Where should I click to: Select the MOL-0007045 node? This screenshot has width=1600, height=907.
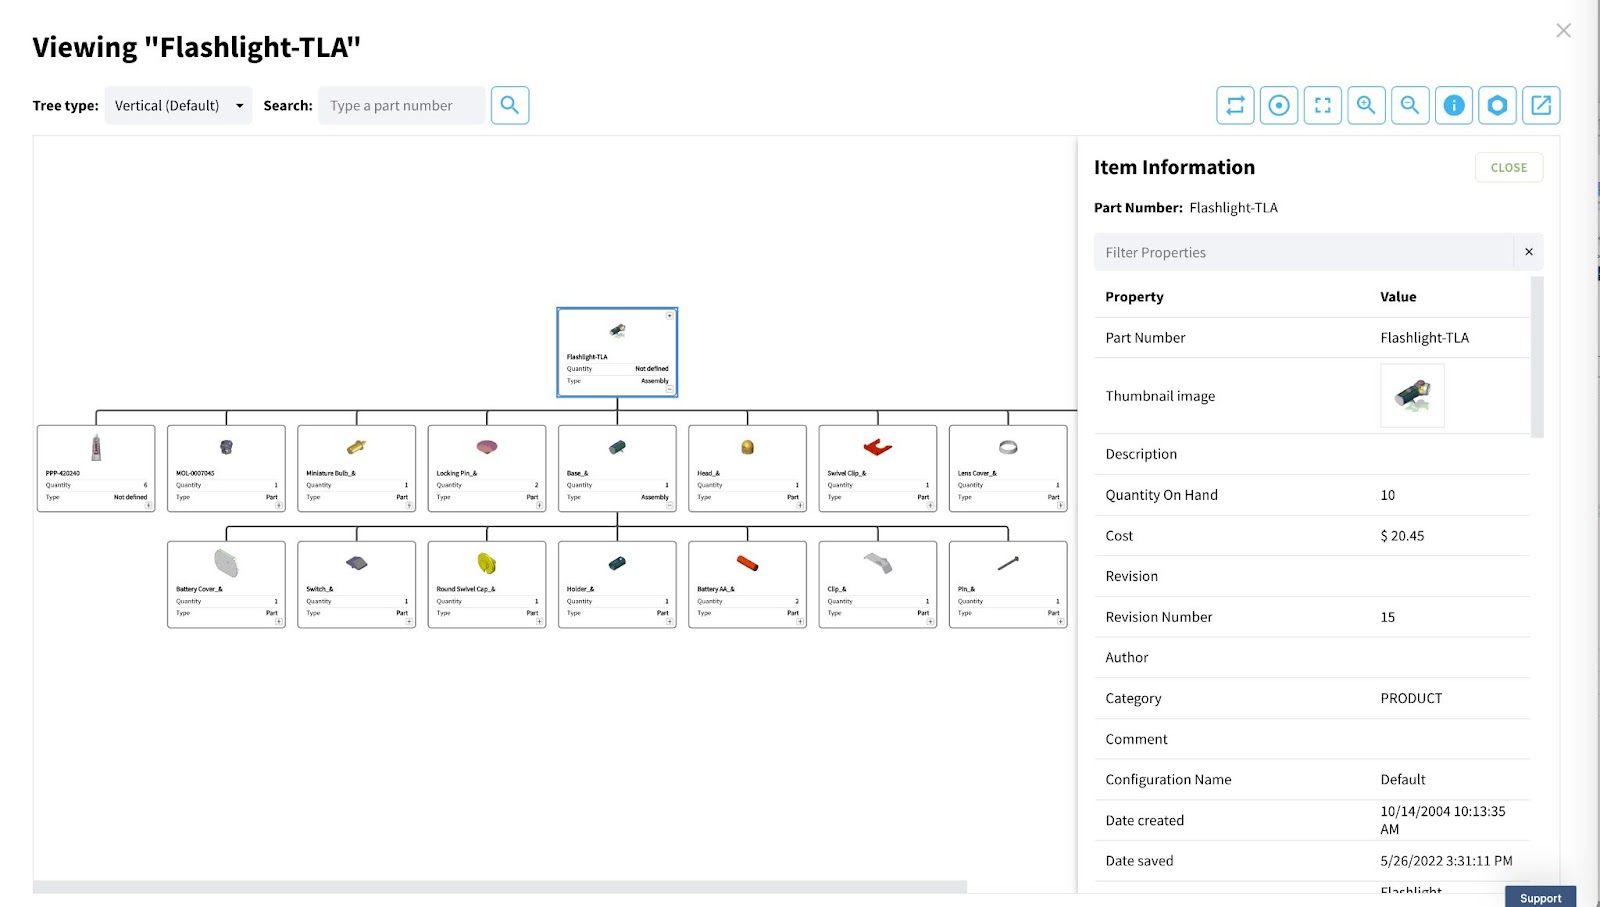tap(226, 468)
